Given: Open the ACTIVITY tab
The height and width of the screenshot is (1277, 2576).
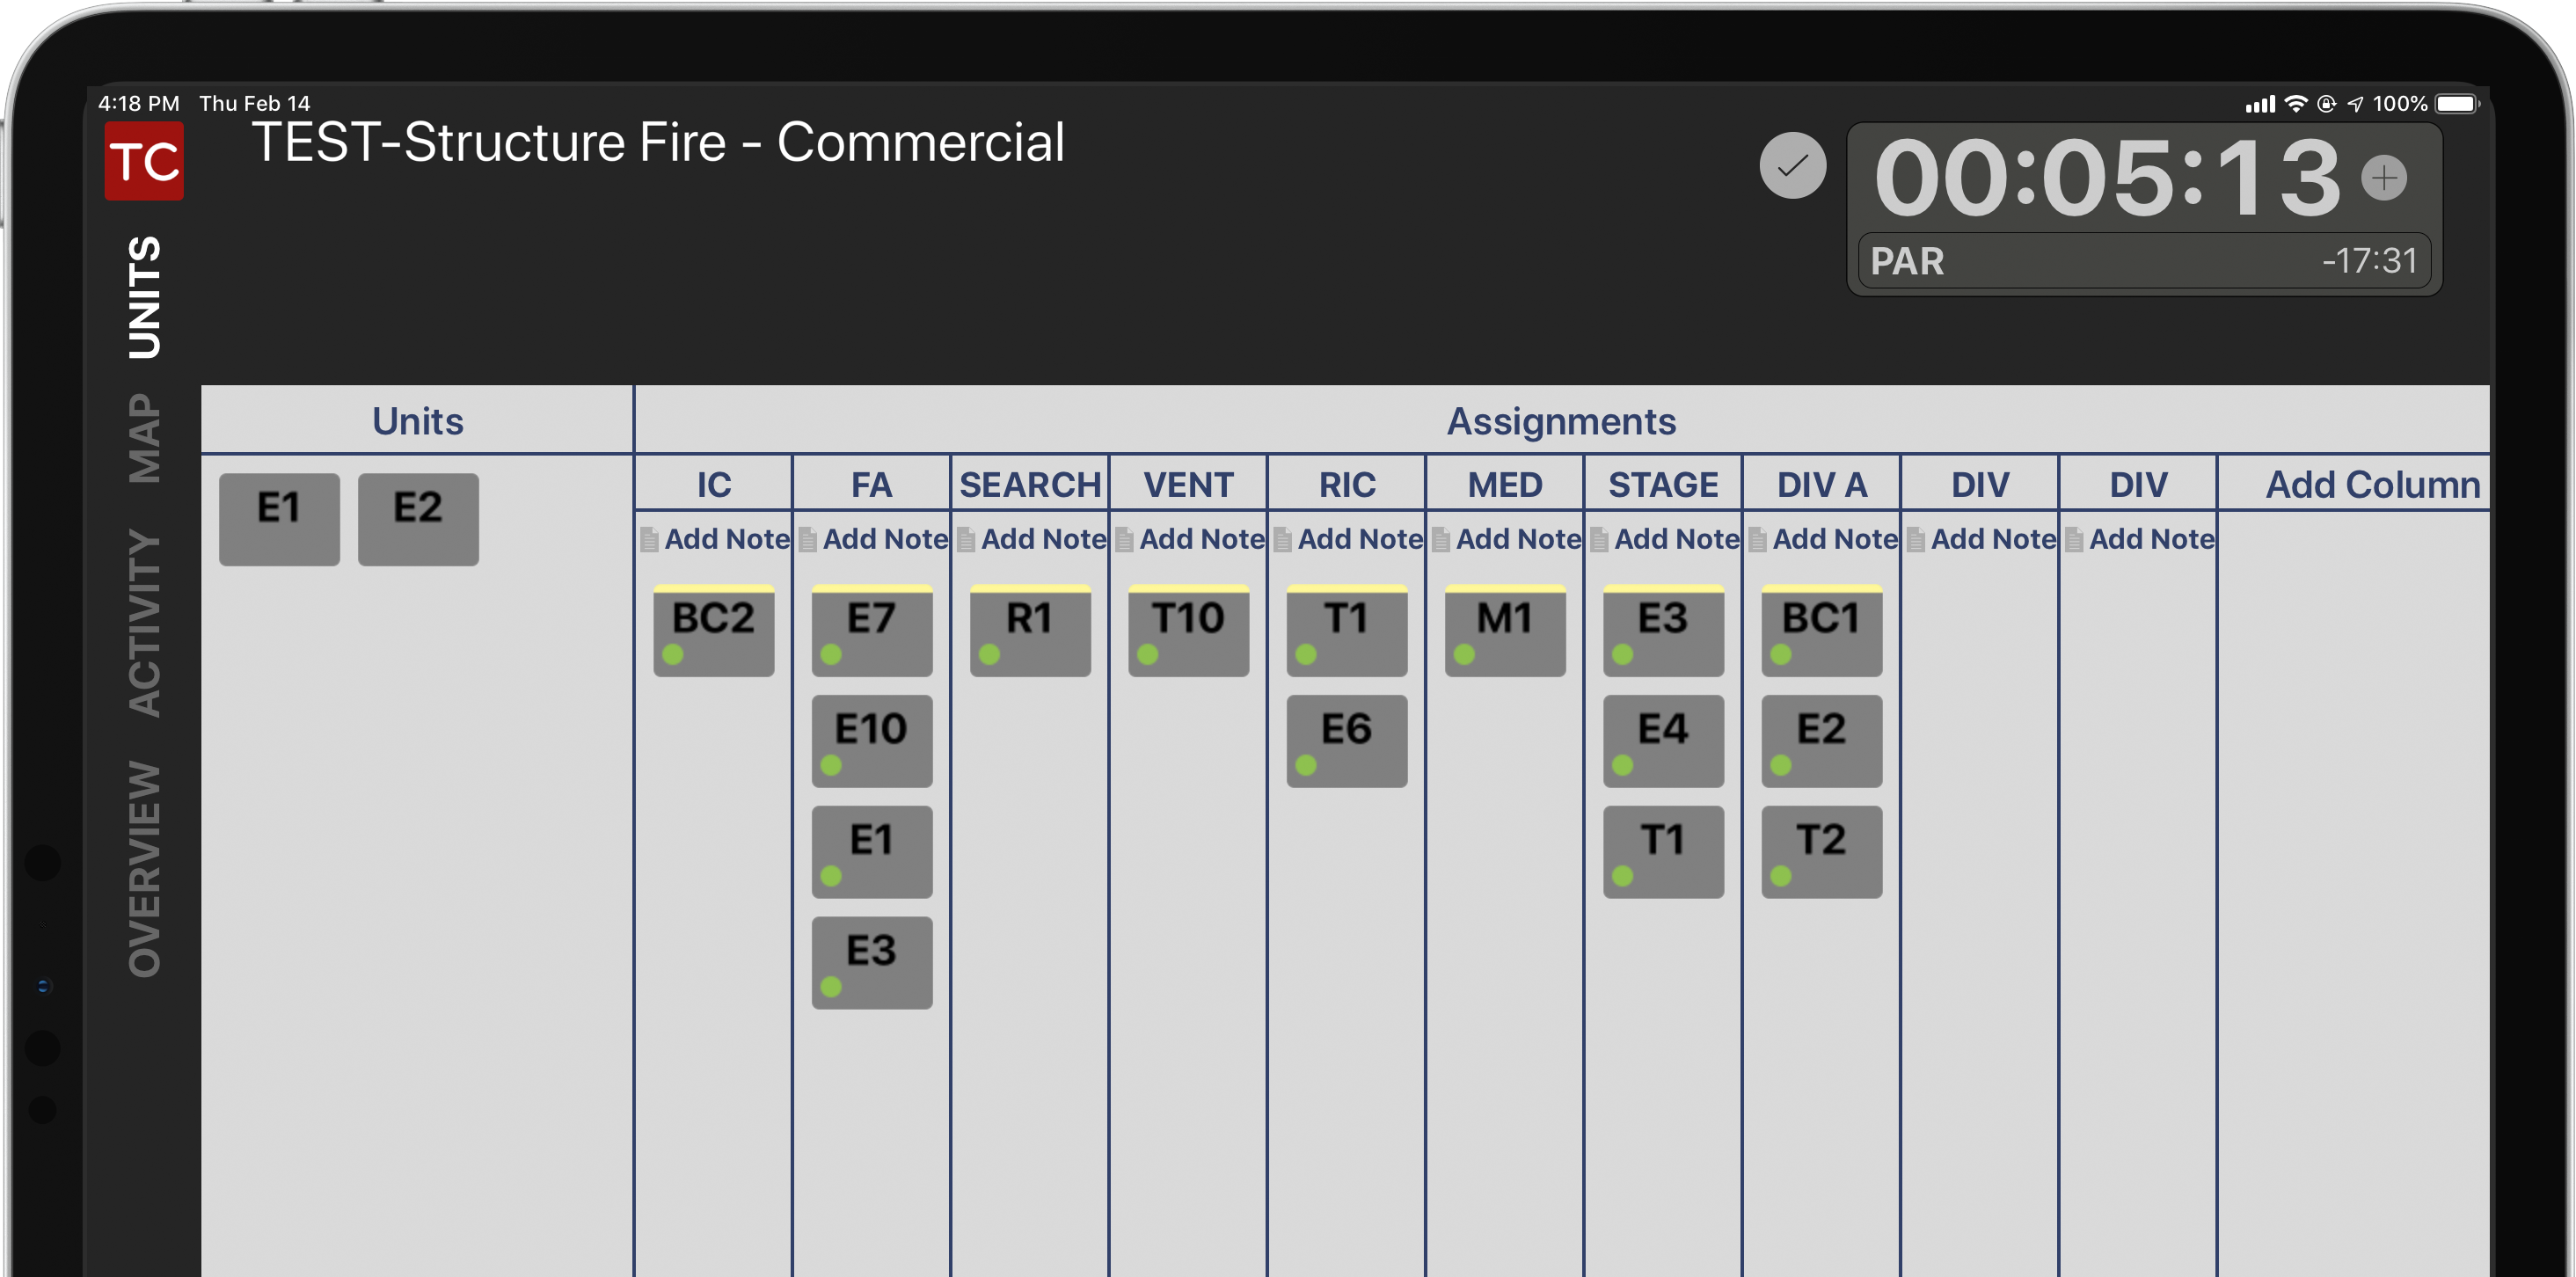Looking at the screenshot, I should pos(145,622).
